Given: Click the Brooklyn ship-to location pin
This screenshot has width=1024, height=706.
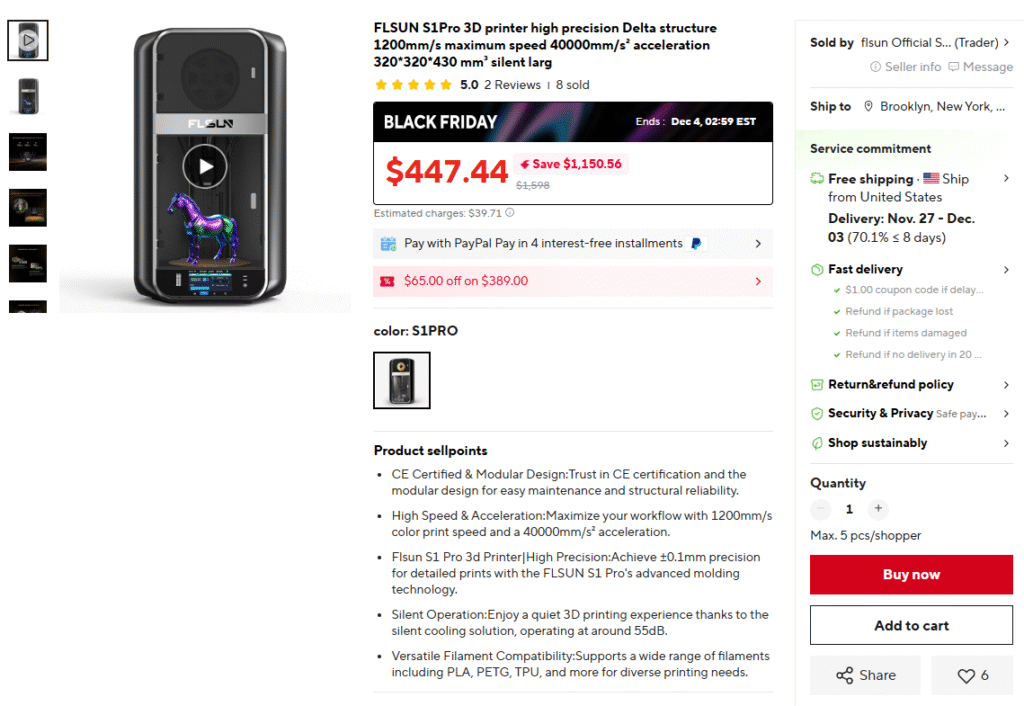Looking at the screenshot, I should (x=869, y=107).
